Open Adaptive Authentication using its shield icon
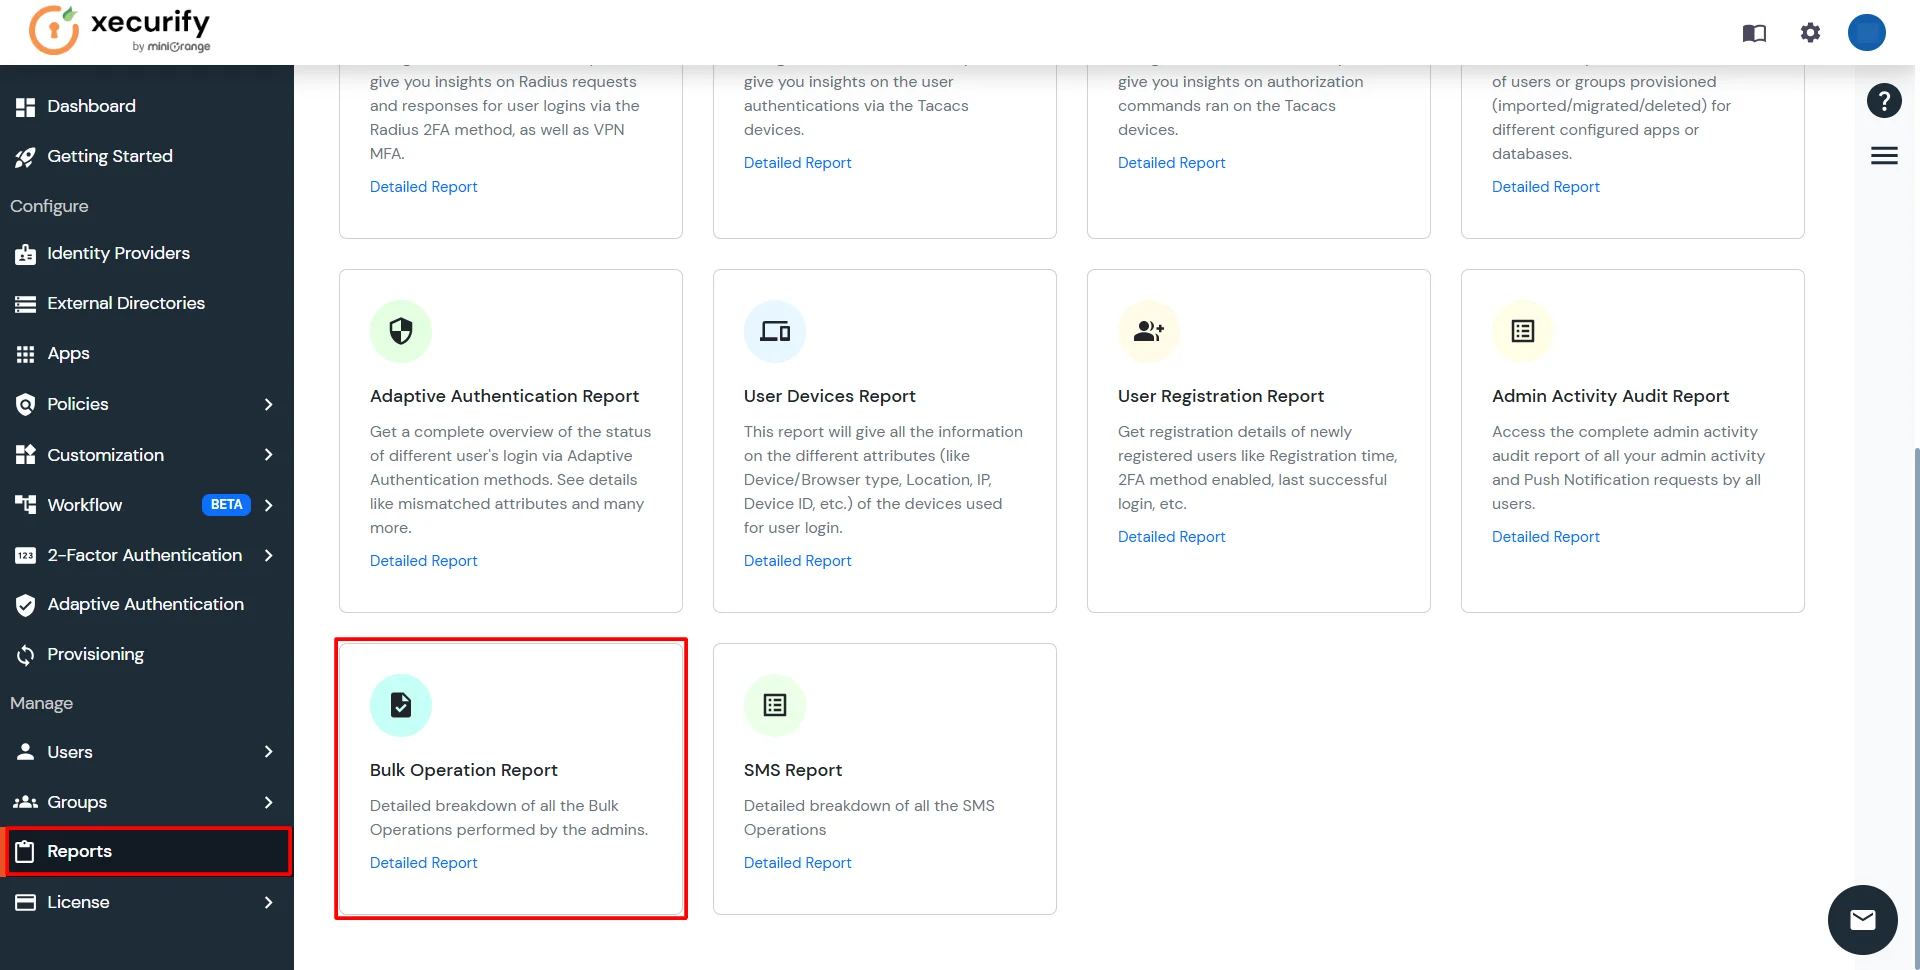Viewport: 1920px width, 970px height. click(26, 604)
